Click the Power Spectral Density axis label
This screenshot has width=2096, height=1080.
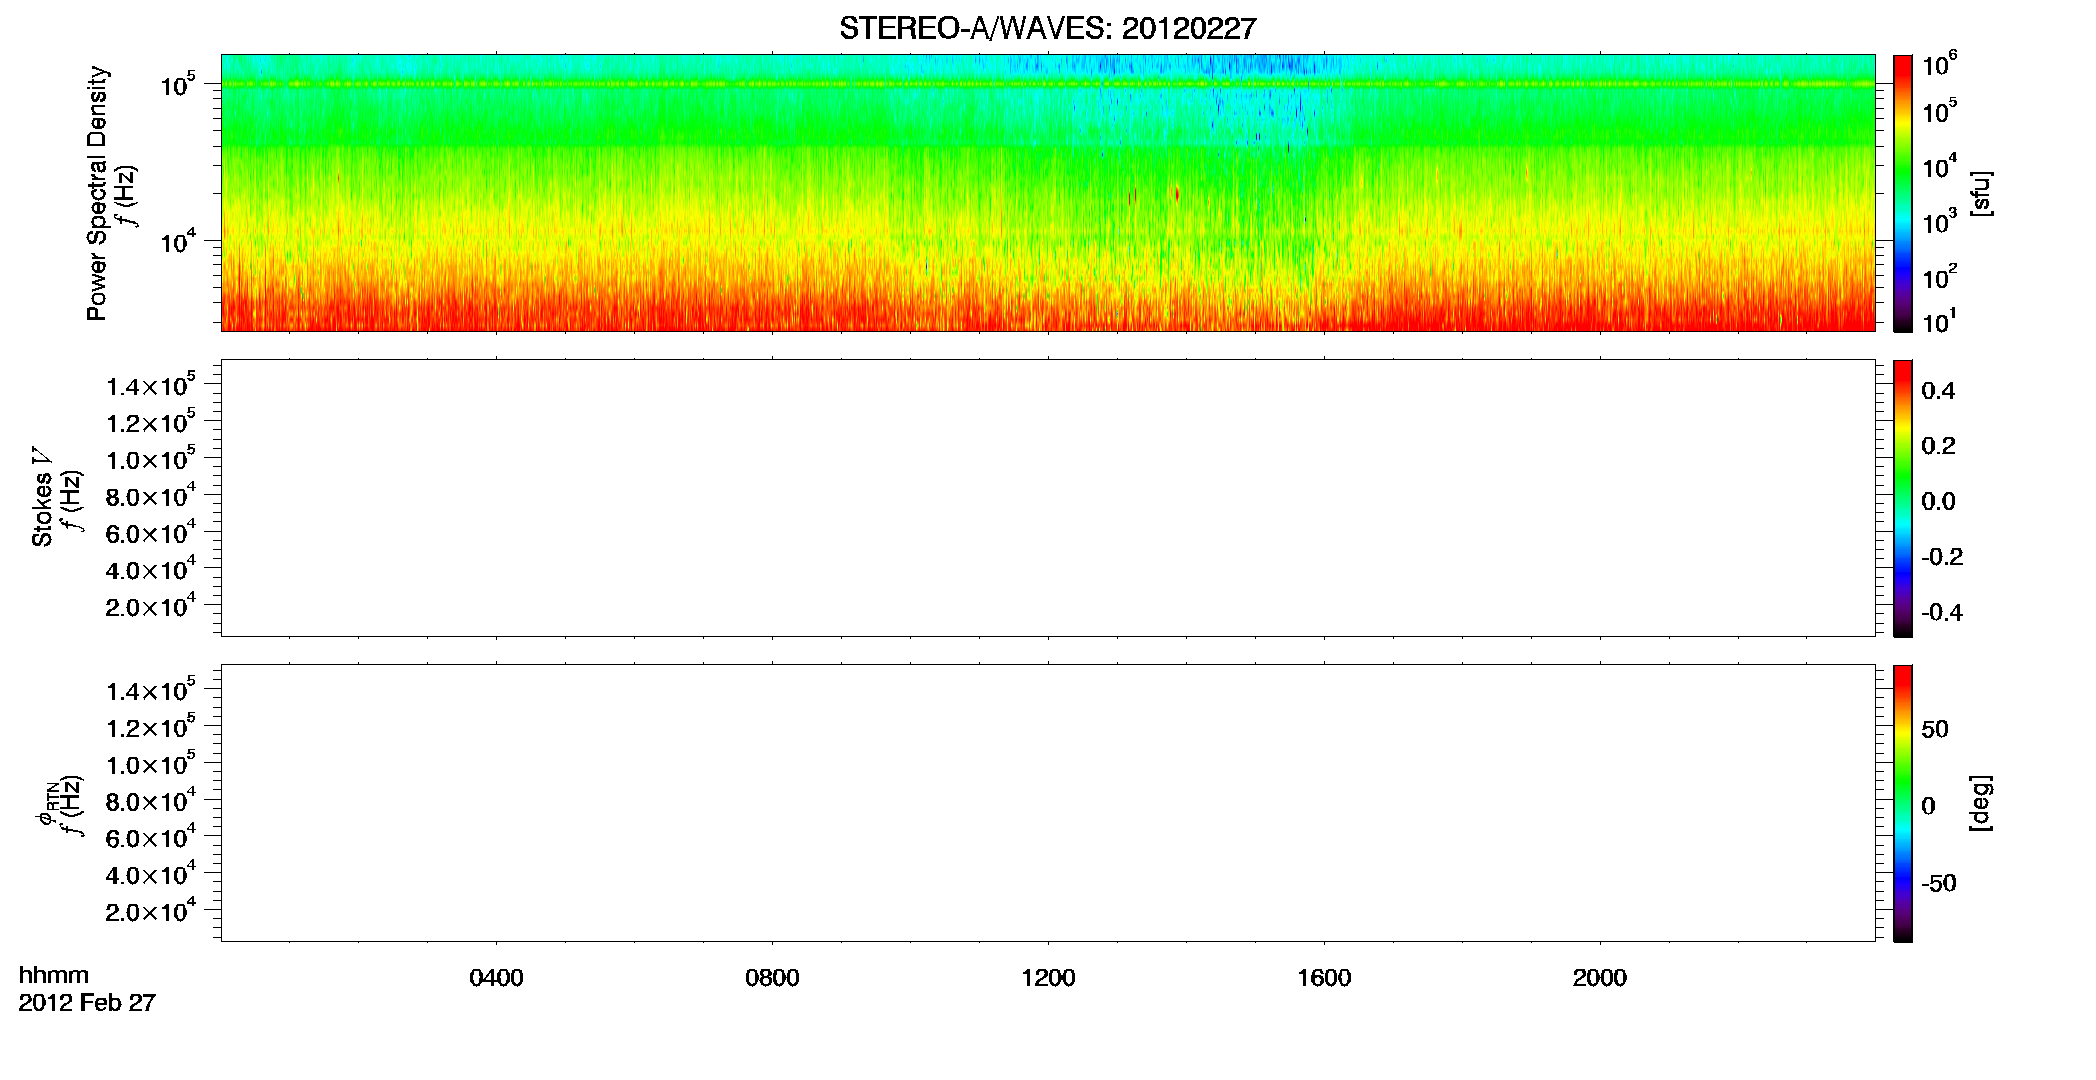click(x=97, y=193)
